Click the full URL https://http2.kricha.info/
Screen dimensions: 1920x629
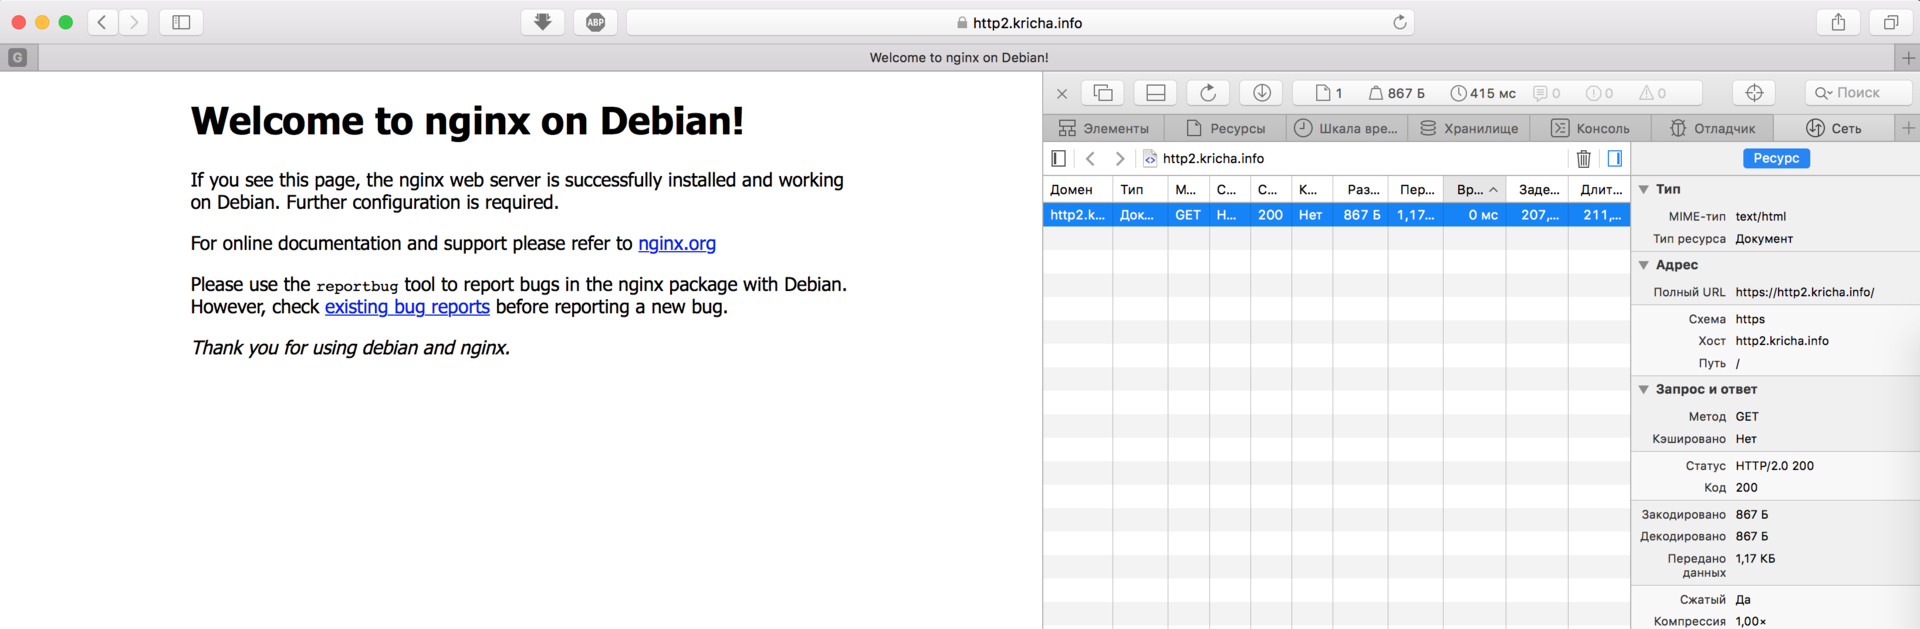pos(1805,292)
